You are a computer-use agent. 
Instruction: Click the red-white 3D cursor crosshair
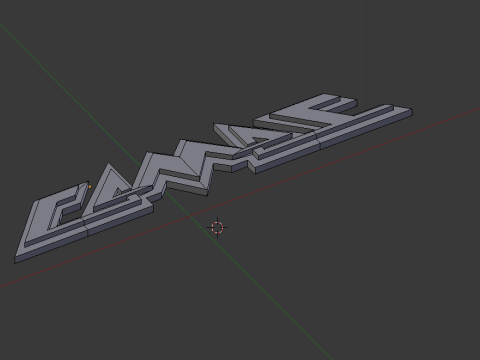click(x=217, y=228)
